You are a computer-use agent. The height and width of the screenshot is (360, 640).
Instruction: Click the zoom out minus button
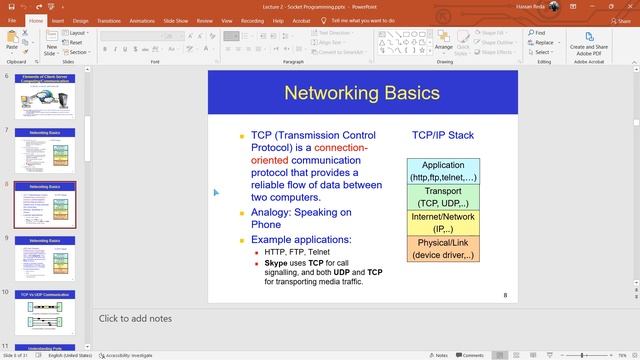pyautogui.click(x=562, y=356)
